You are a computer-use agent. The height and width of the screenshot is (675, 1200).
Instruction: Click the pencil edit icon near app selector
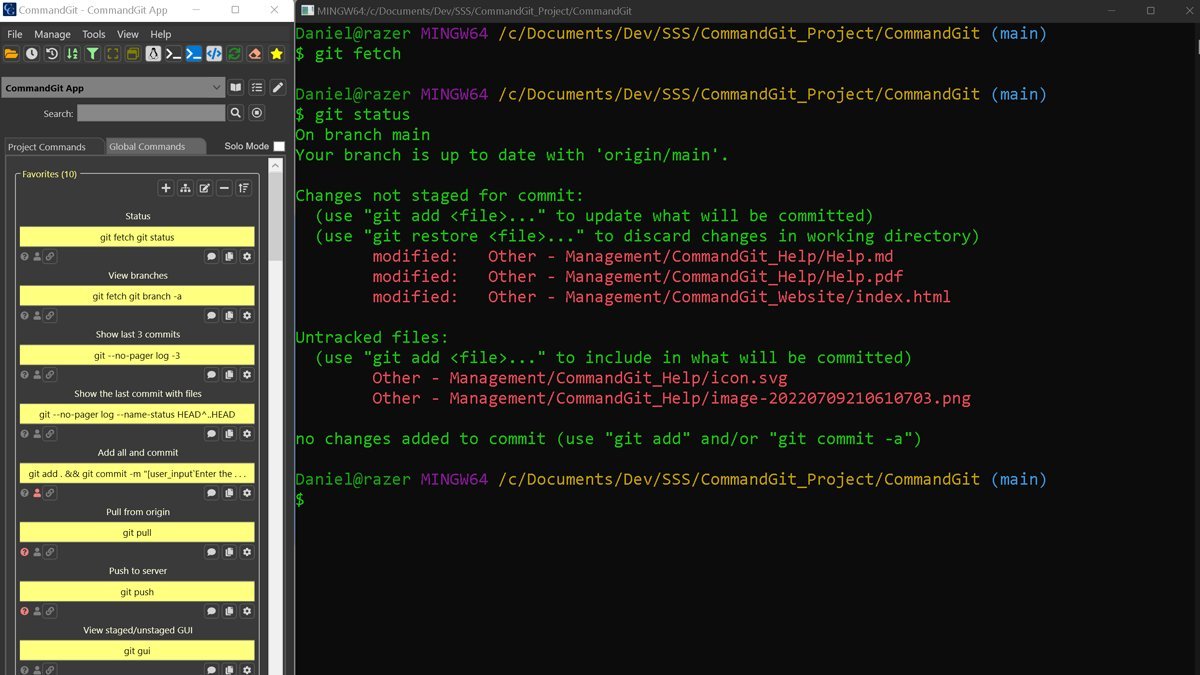pyautogui.click(x=277, y=87)
